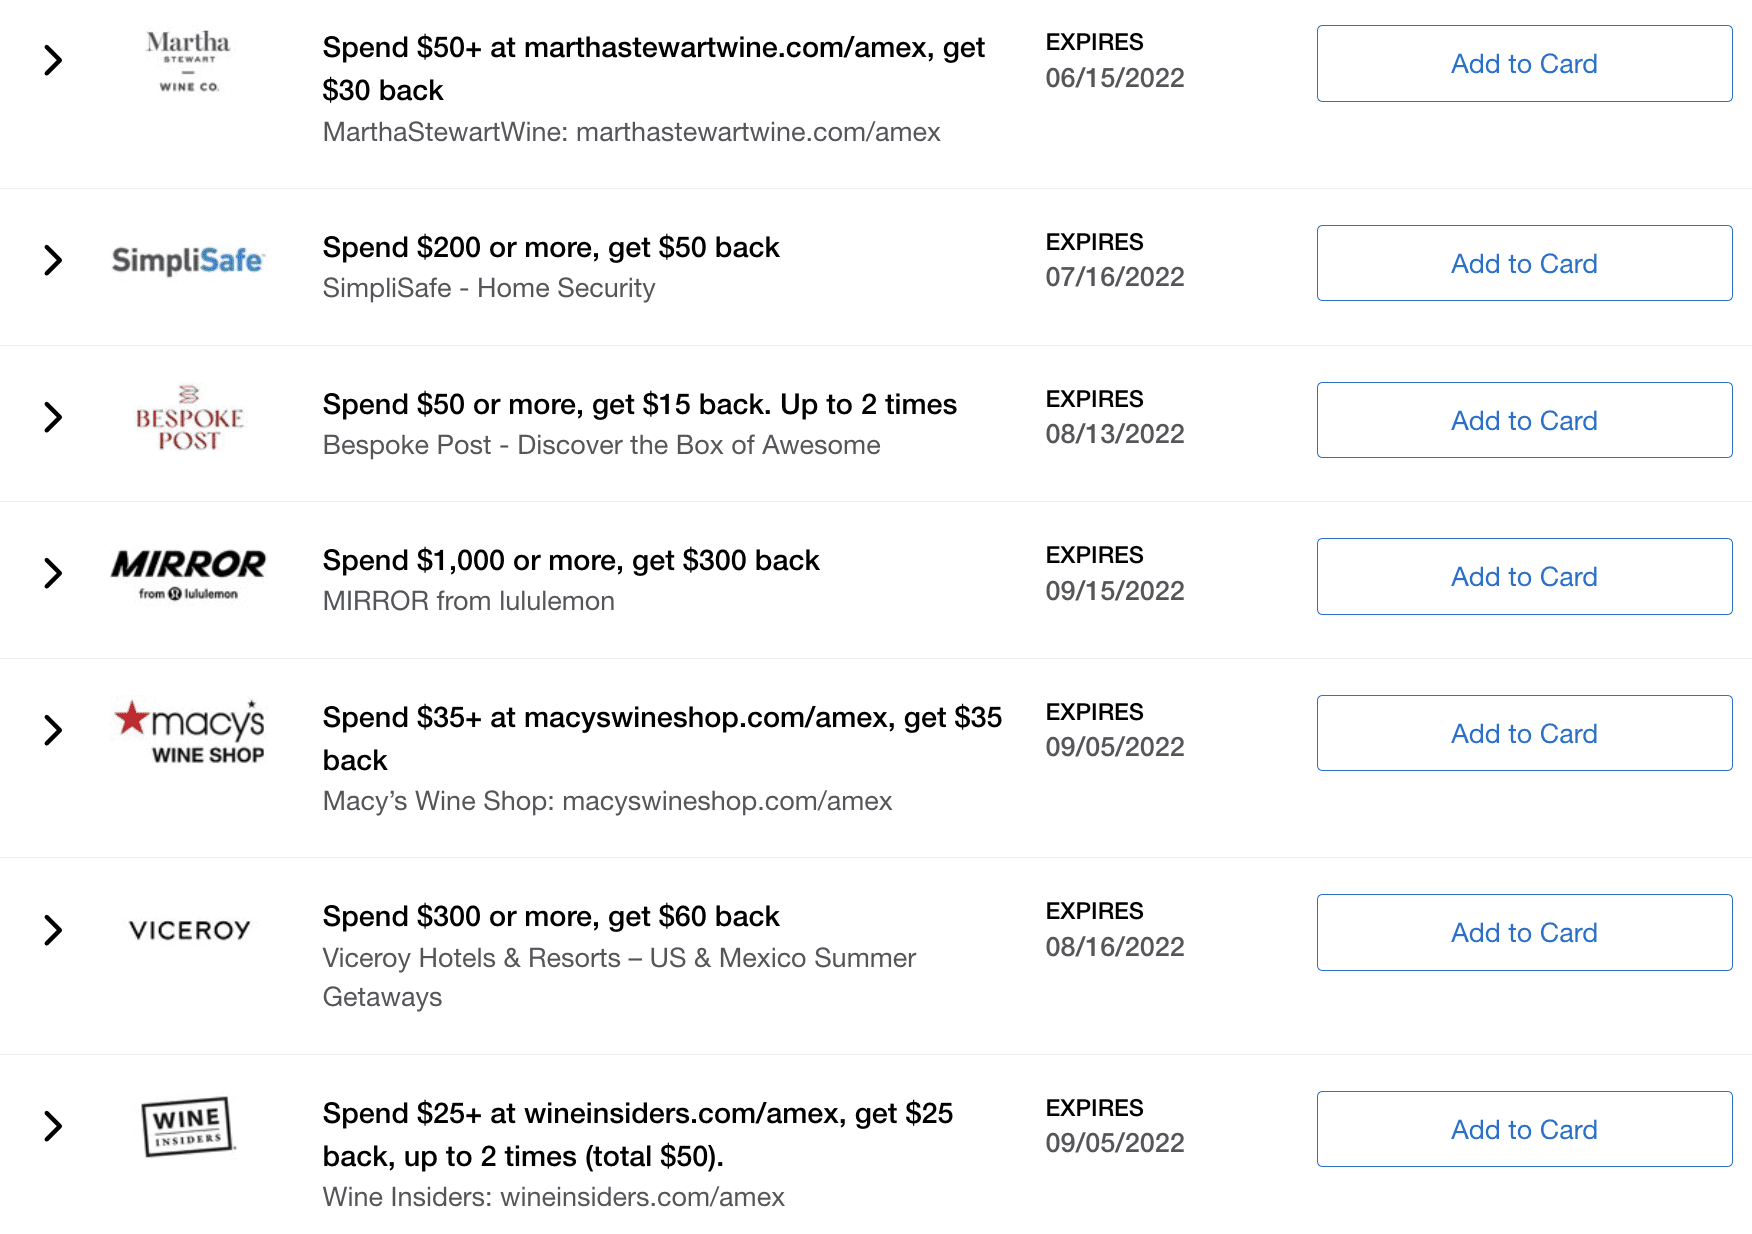Expand the Wine Insiders offer chevron

[x=54, y=1126]
